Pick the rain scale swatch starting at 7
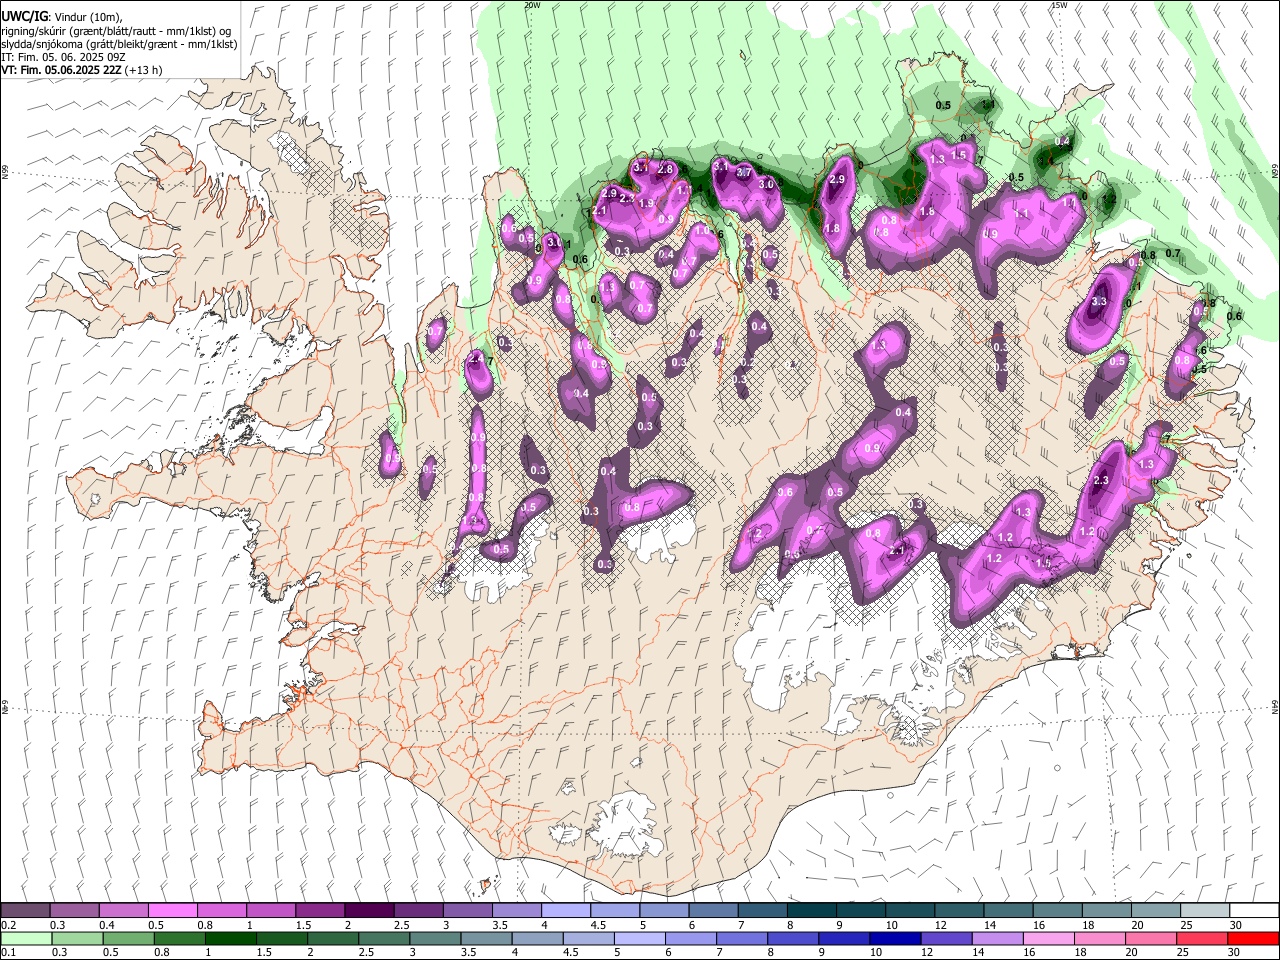The height and width of the screenshot is (960, 1280). pyautogui.click(x=742, y=938)
